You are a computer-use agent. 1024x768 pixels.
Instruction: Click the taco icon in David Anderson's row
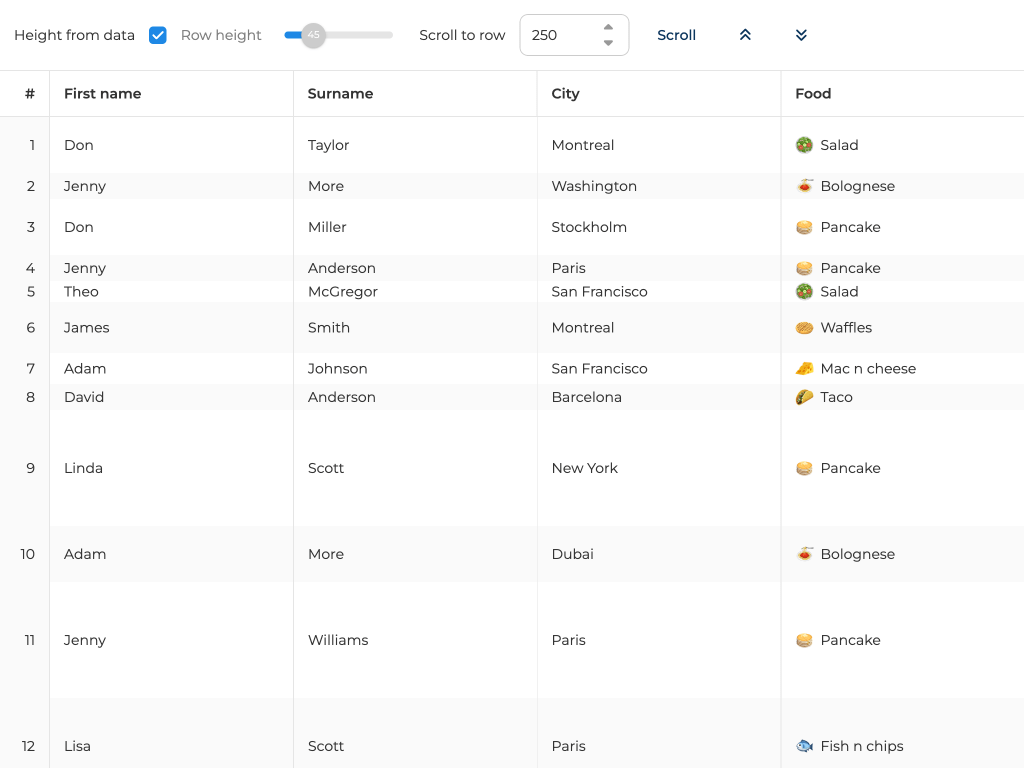(x=804, y=397)
